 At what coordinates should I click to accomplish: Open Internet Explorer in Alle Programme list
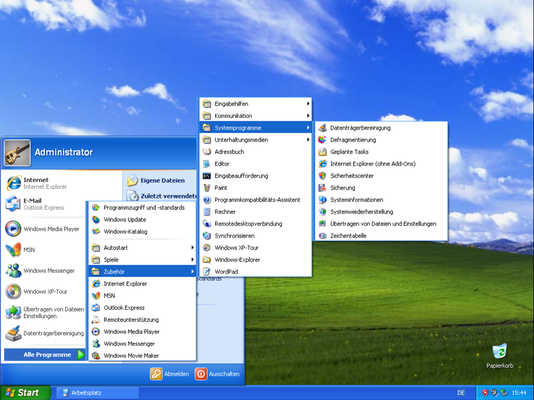tap(142, 284)
